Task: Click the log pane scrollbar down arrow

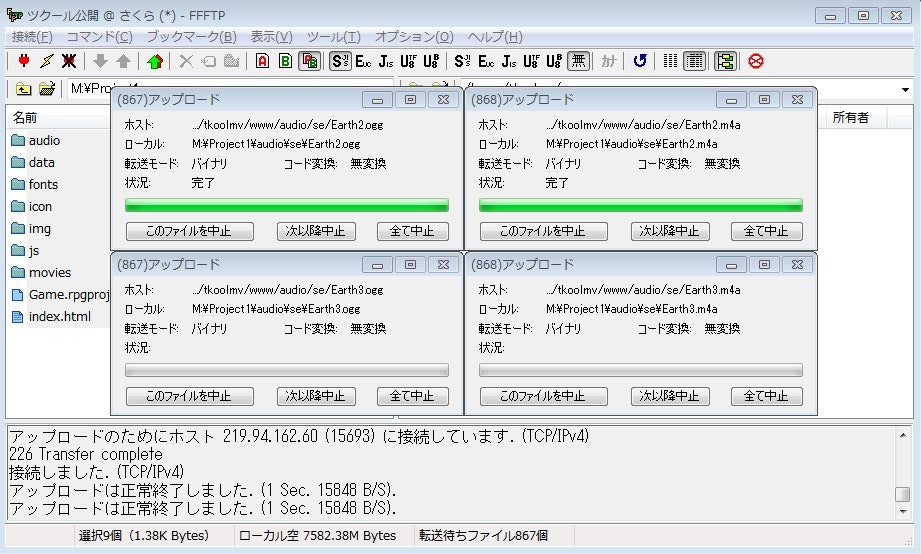Action: point(903,512)
